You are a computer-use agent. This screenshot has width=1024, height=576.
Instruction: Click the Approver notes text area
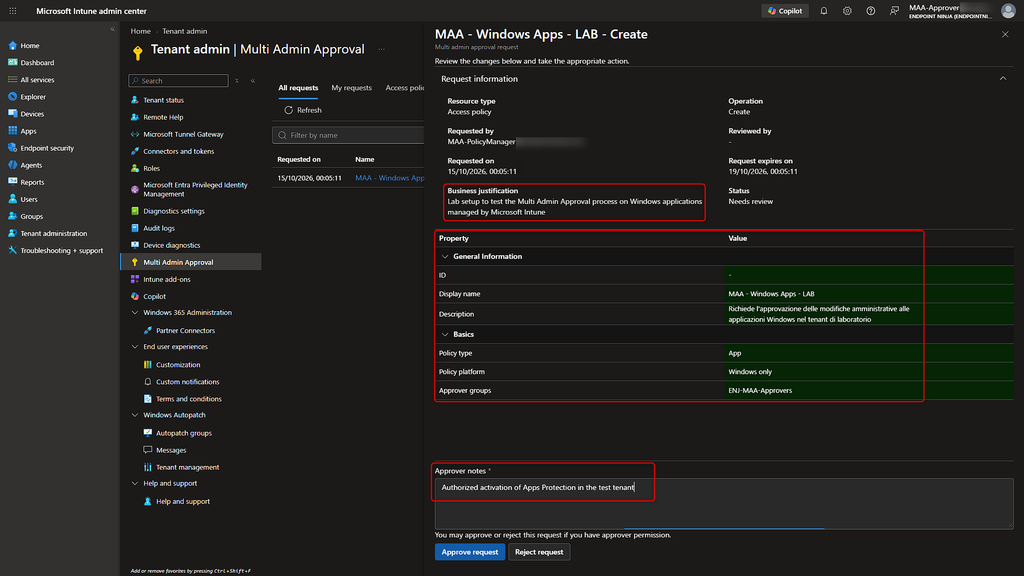(x=724, y=504)
